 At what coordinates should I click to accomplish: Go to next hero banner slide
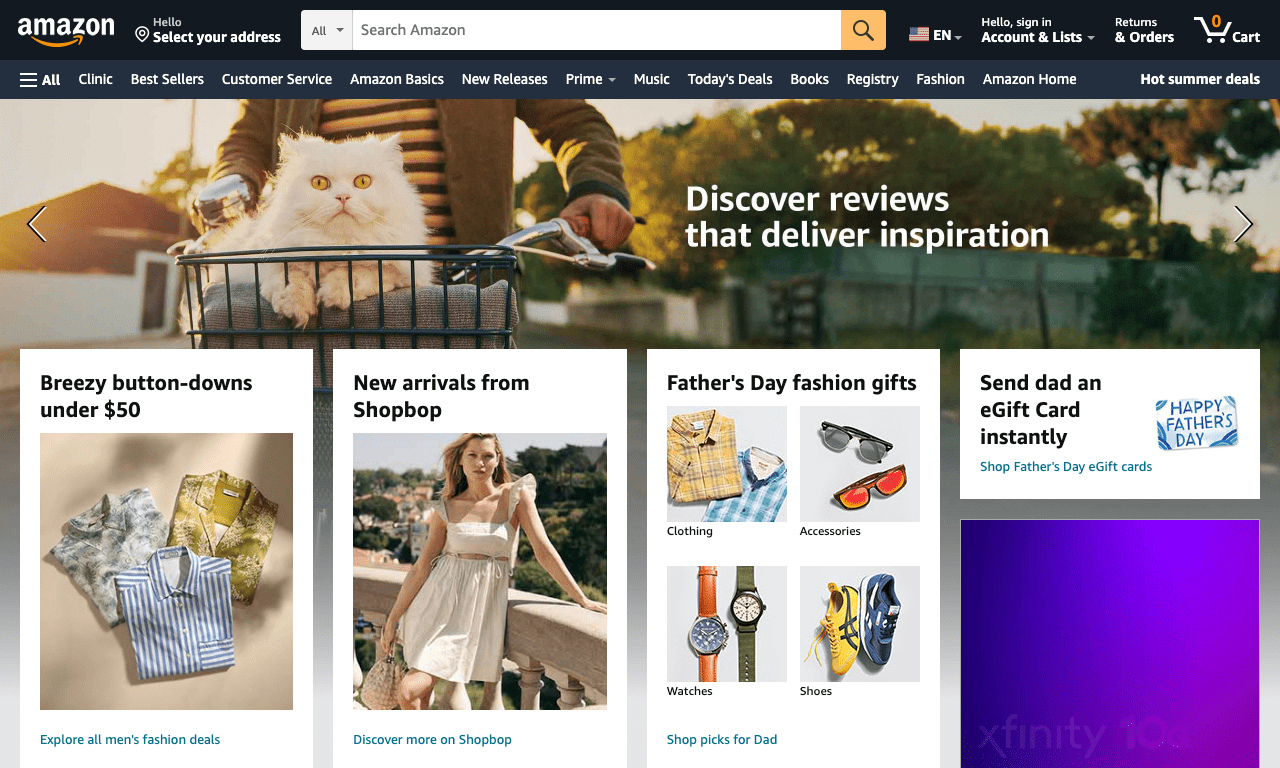pos(1243,224)
